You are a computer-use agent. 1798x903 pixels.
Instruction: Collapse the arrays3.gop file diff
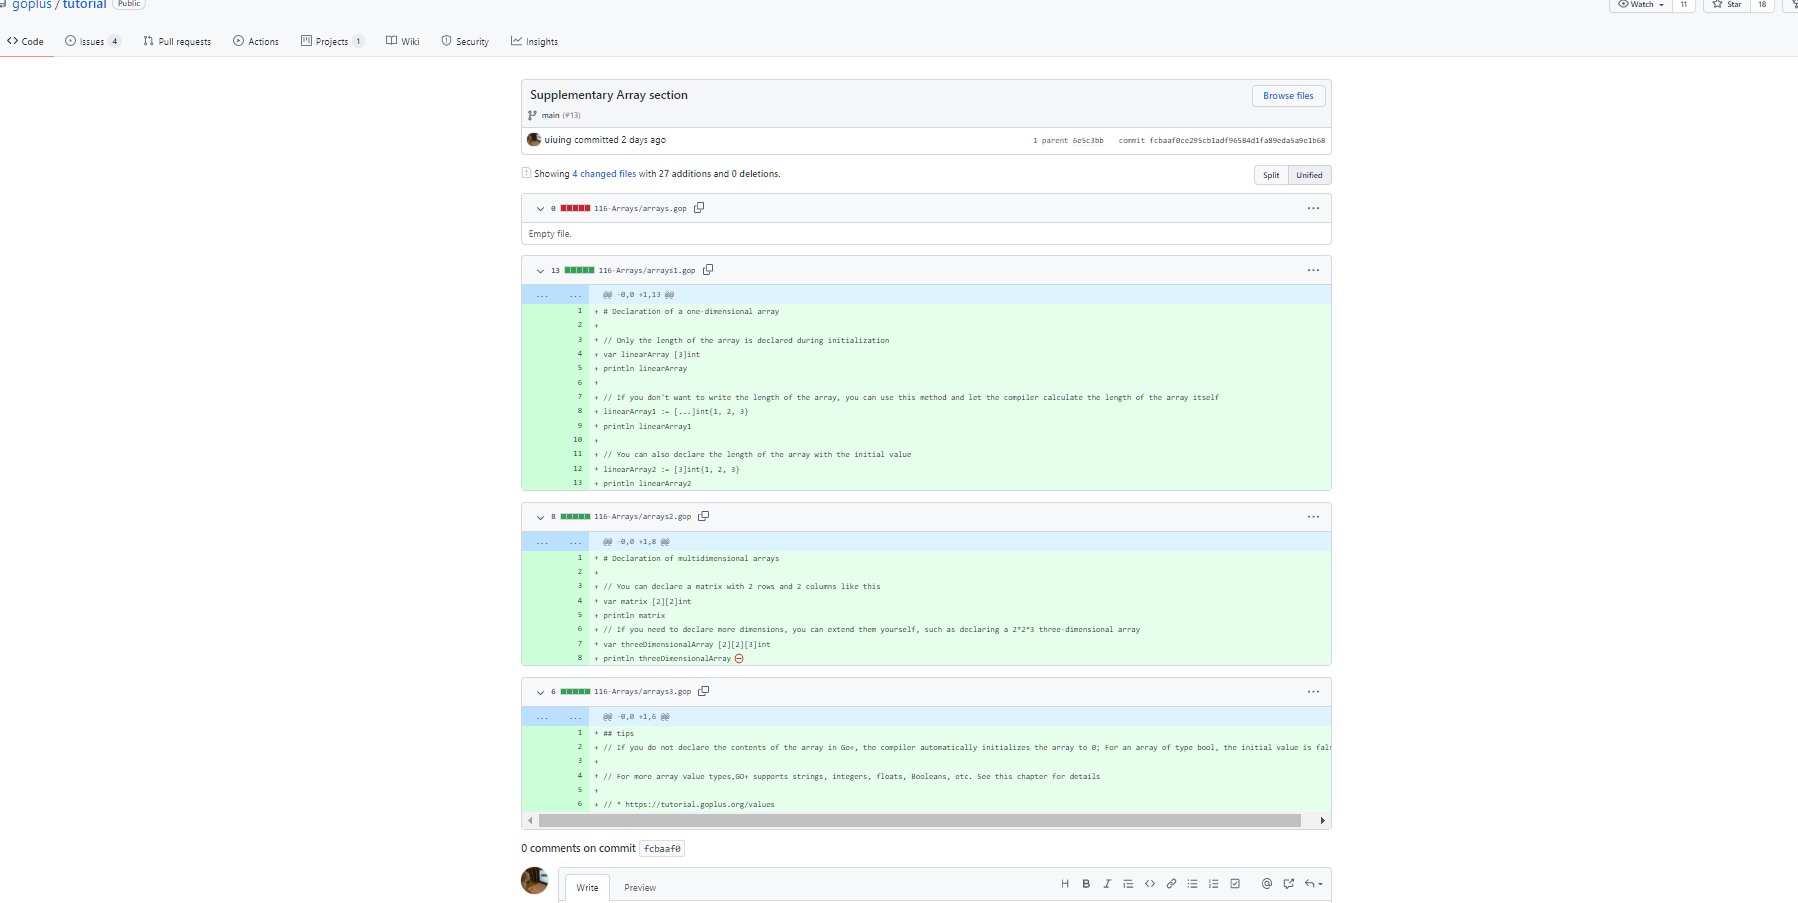tap(540, 693)
